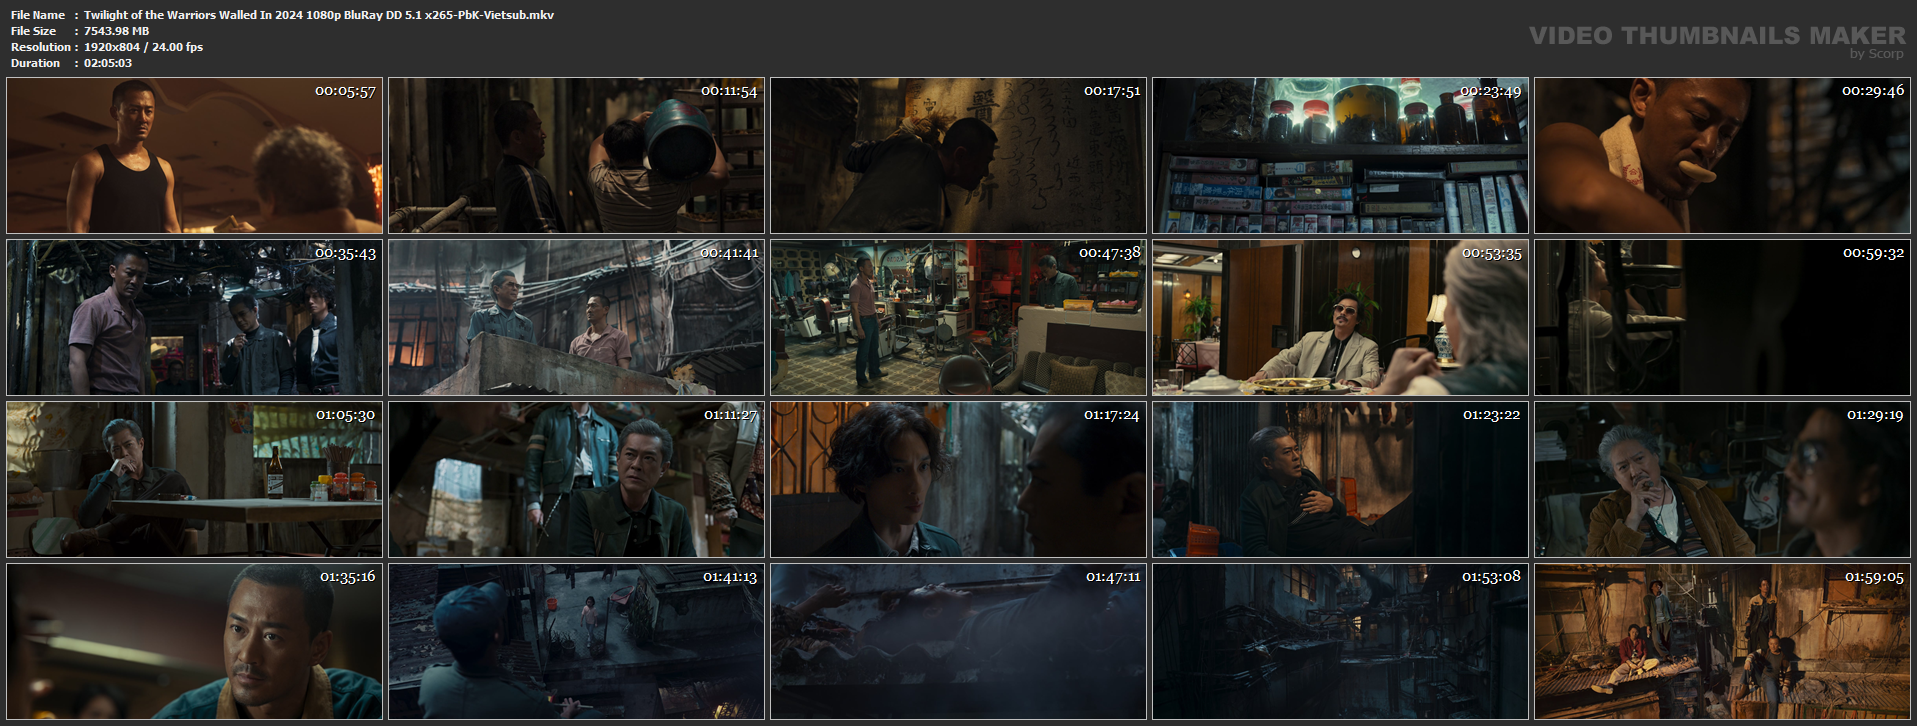Select the dark frame at 00:59:32

(x=1722, y=317)
